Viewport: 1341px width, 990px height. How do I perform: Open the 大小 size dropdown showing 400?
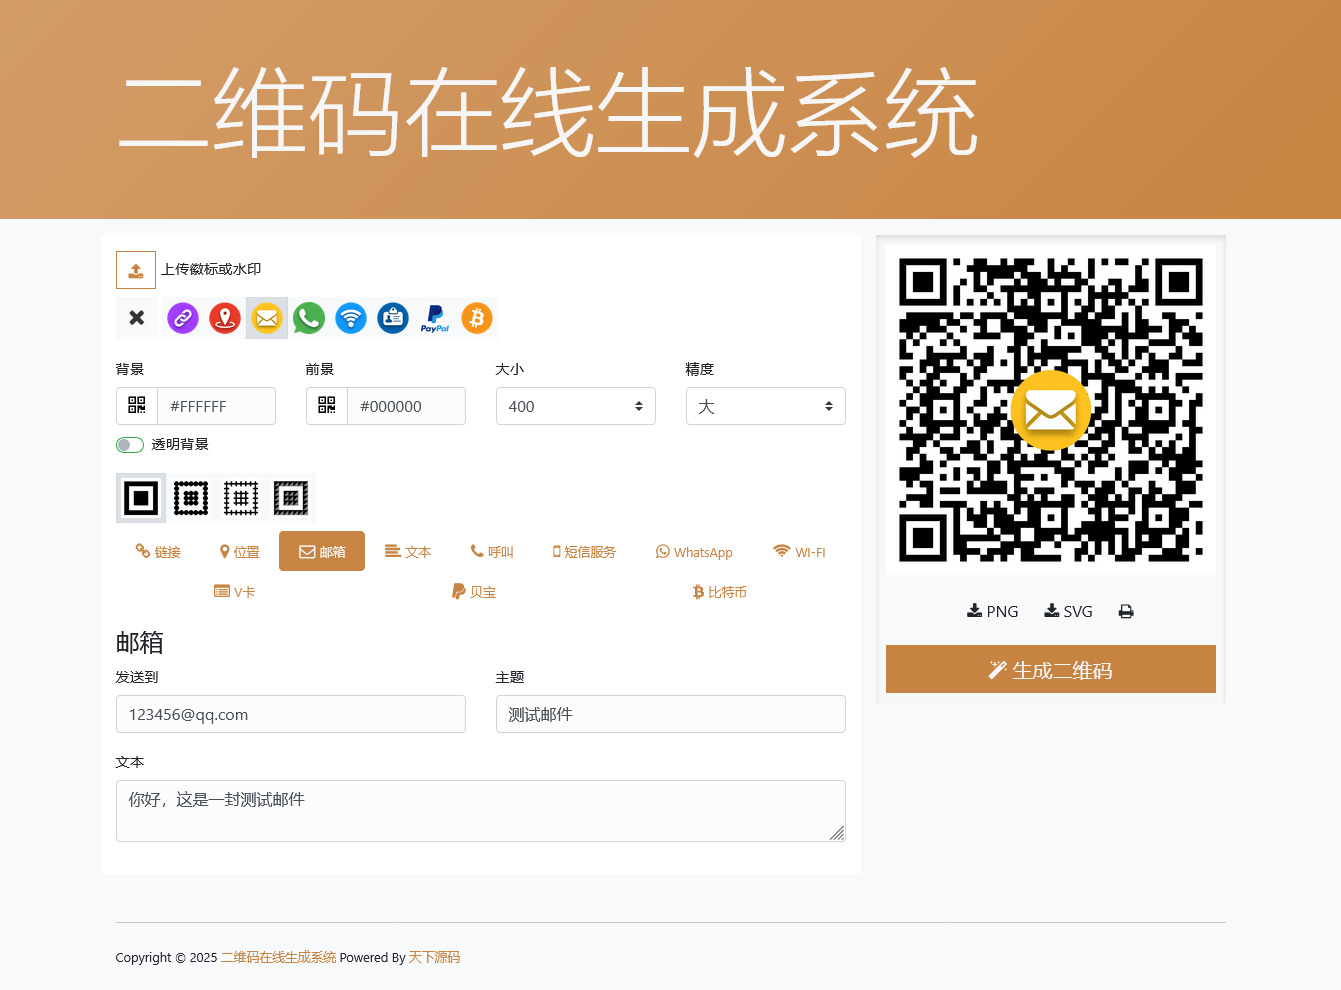(575, 406)
